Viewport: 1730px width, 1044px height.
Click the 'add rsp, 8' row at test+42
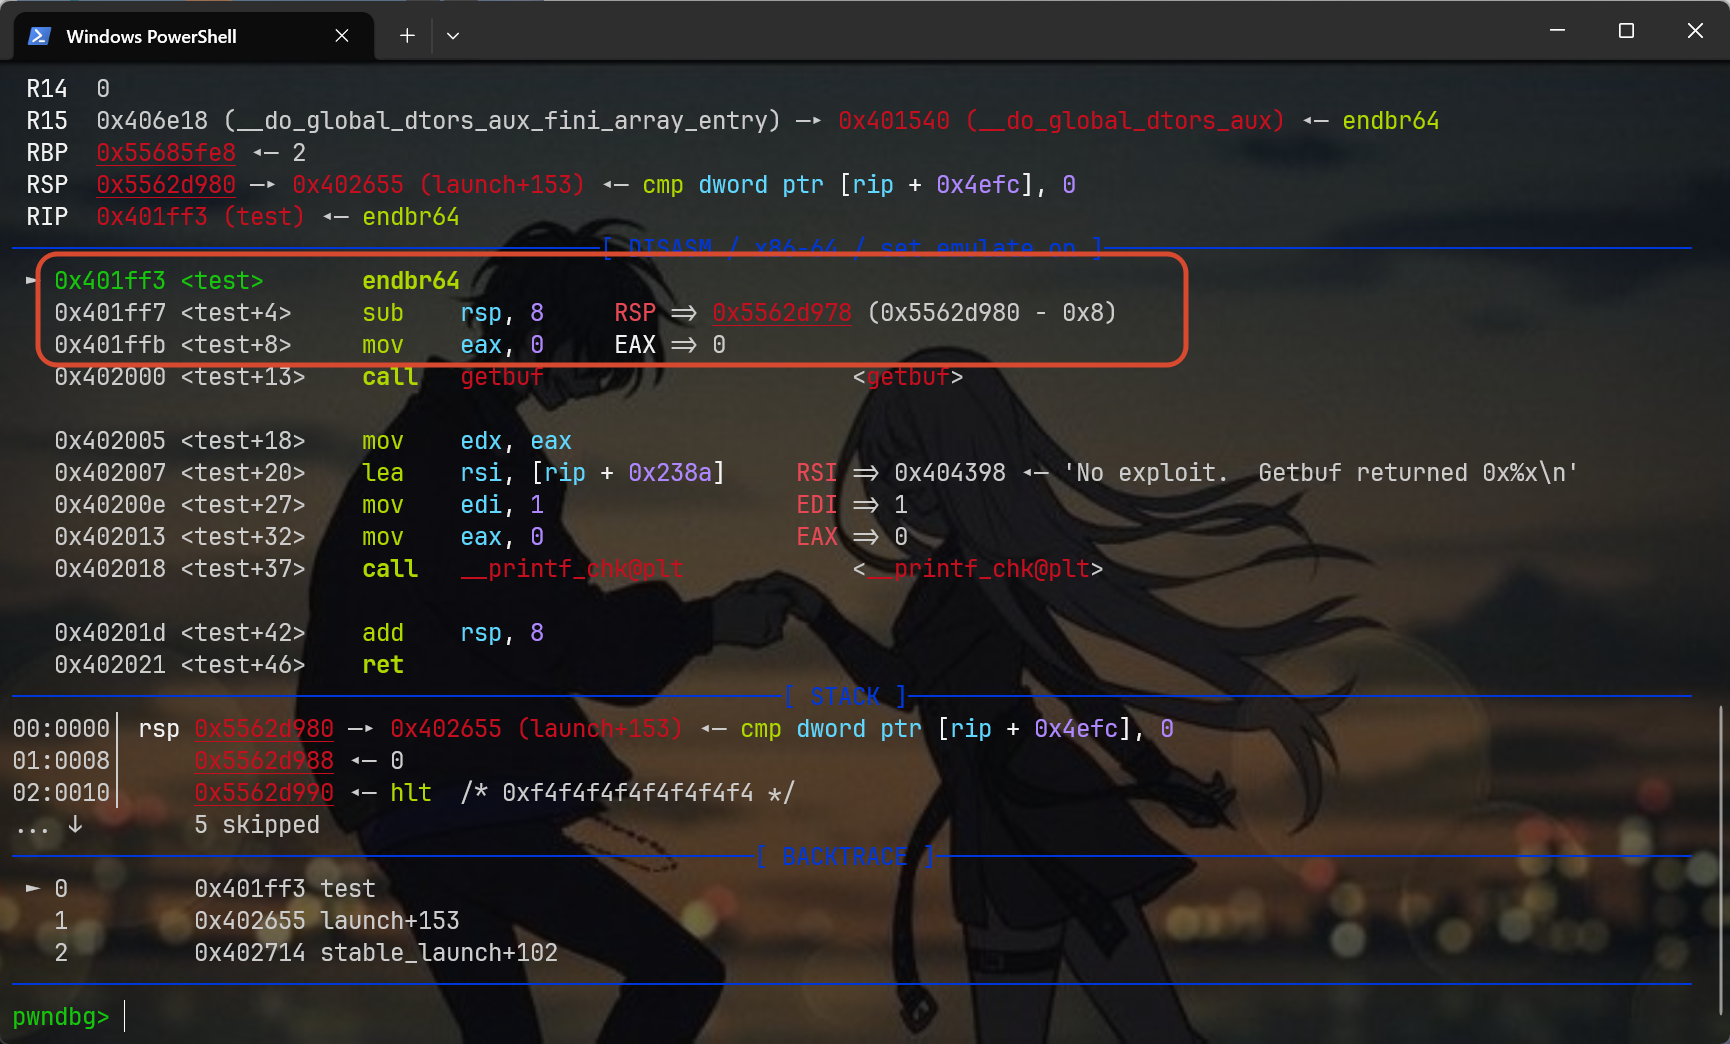pos(299,633)
